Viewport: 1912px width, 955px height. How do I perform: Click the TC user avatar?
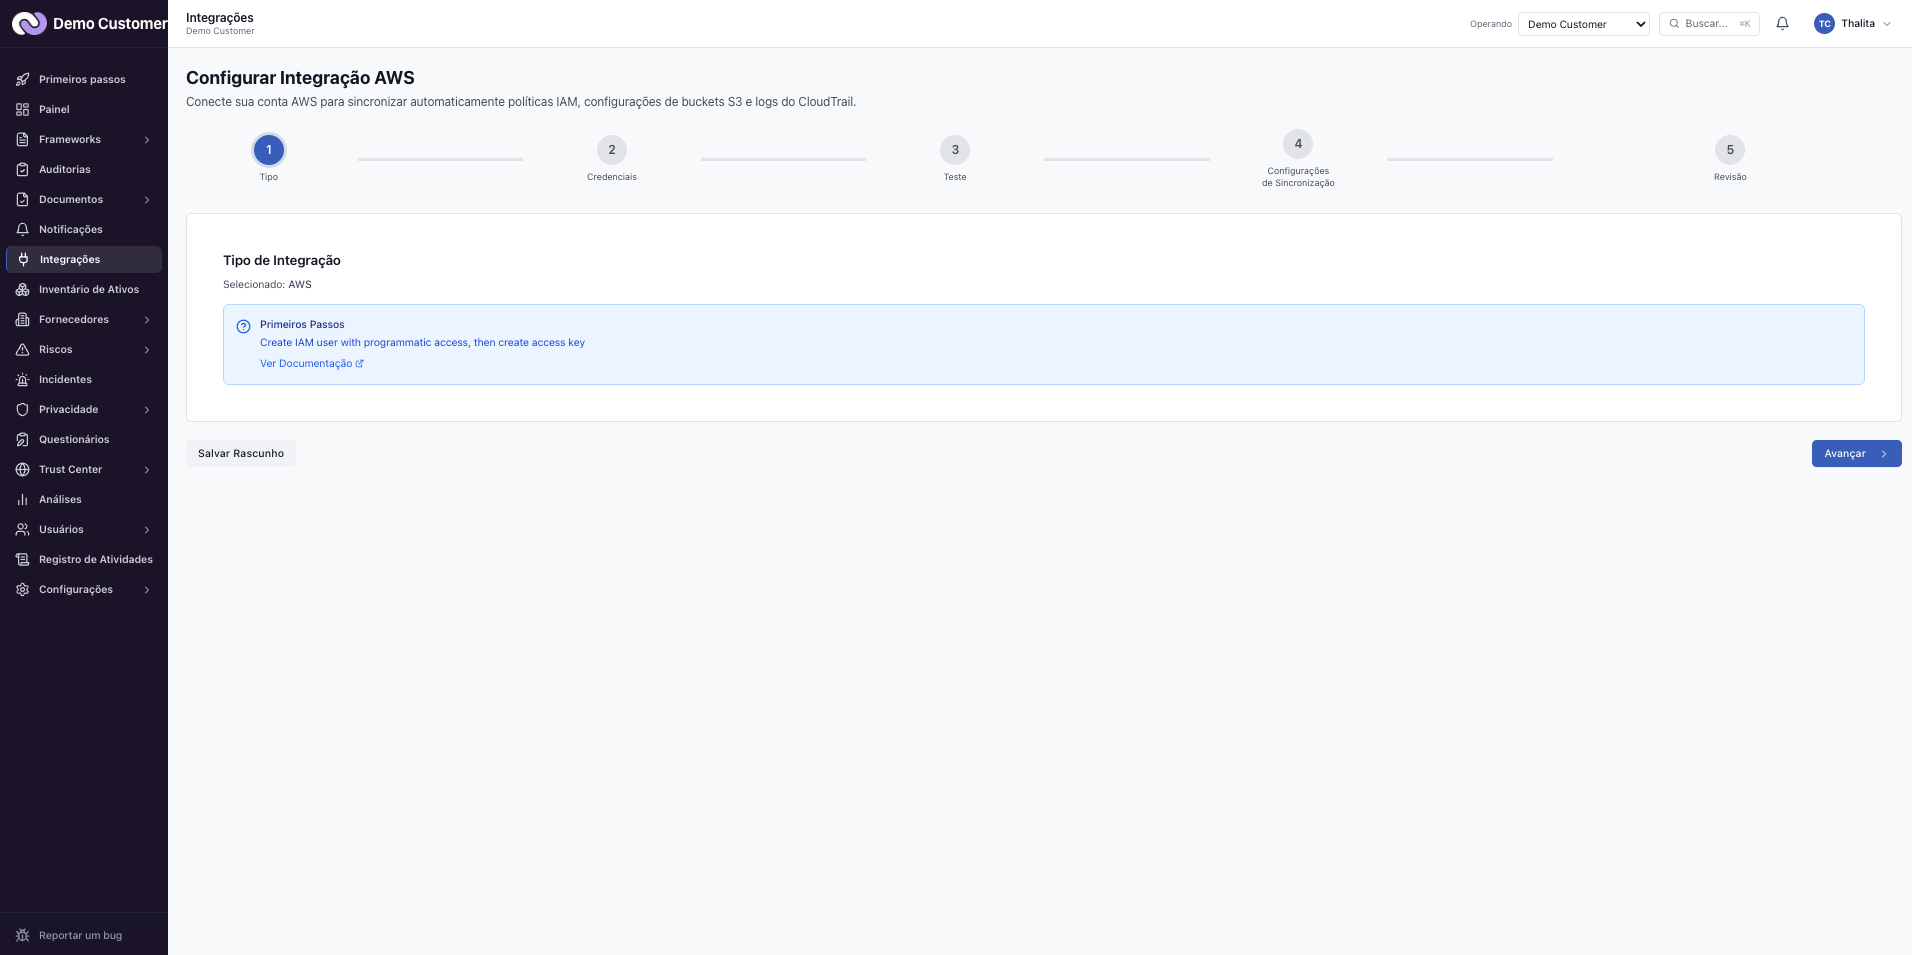click(x=1824, y=24)
